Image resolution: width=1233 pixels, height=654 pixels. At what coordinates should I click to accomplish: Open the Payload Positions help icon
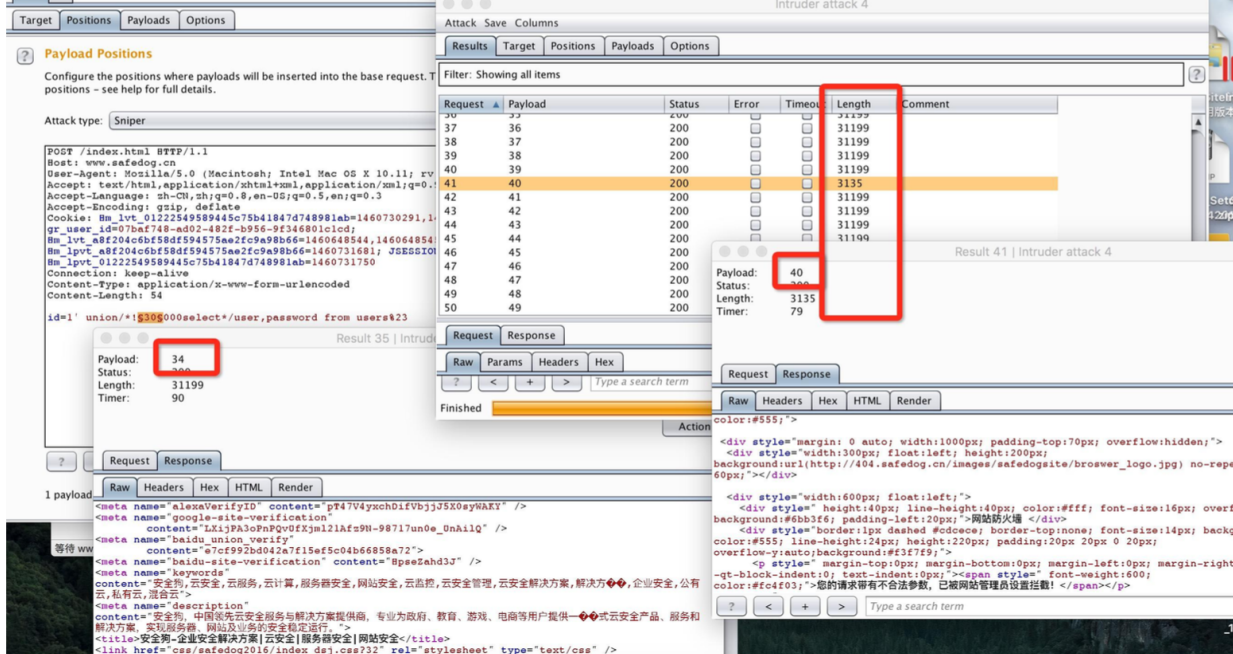(25, 56)
